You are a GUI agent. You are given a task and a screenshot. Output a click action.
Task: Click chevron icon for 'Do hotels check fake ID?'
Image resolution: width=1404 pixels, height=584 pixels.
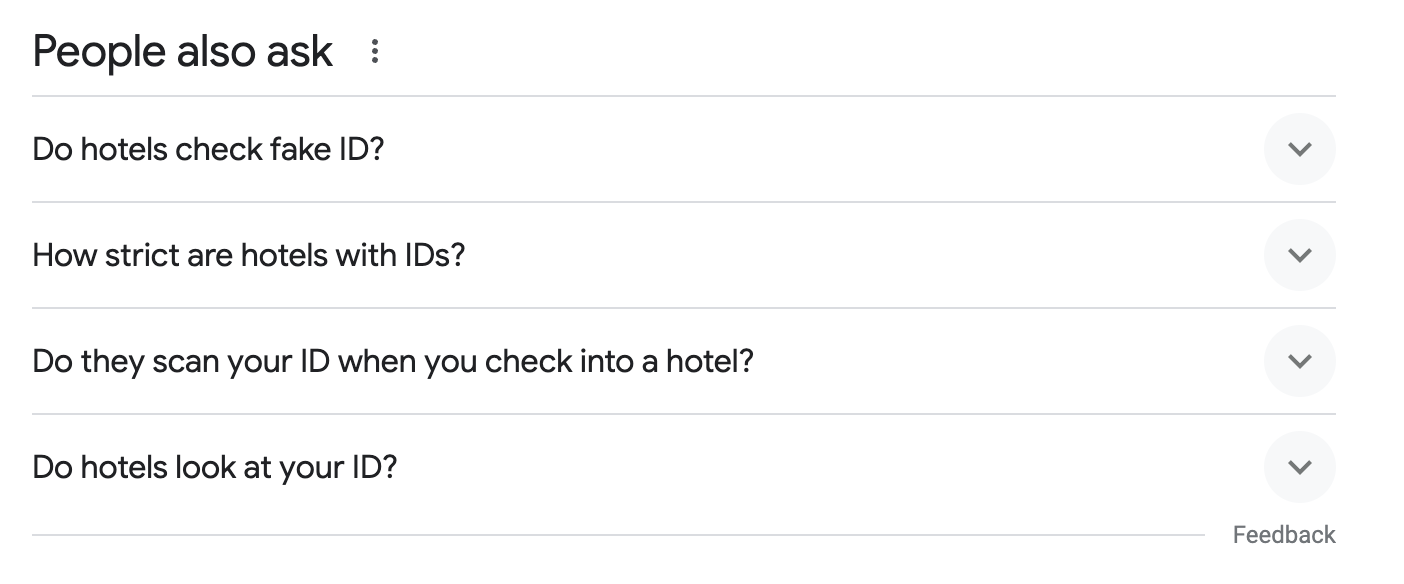[1299, 149]
